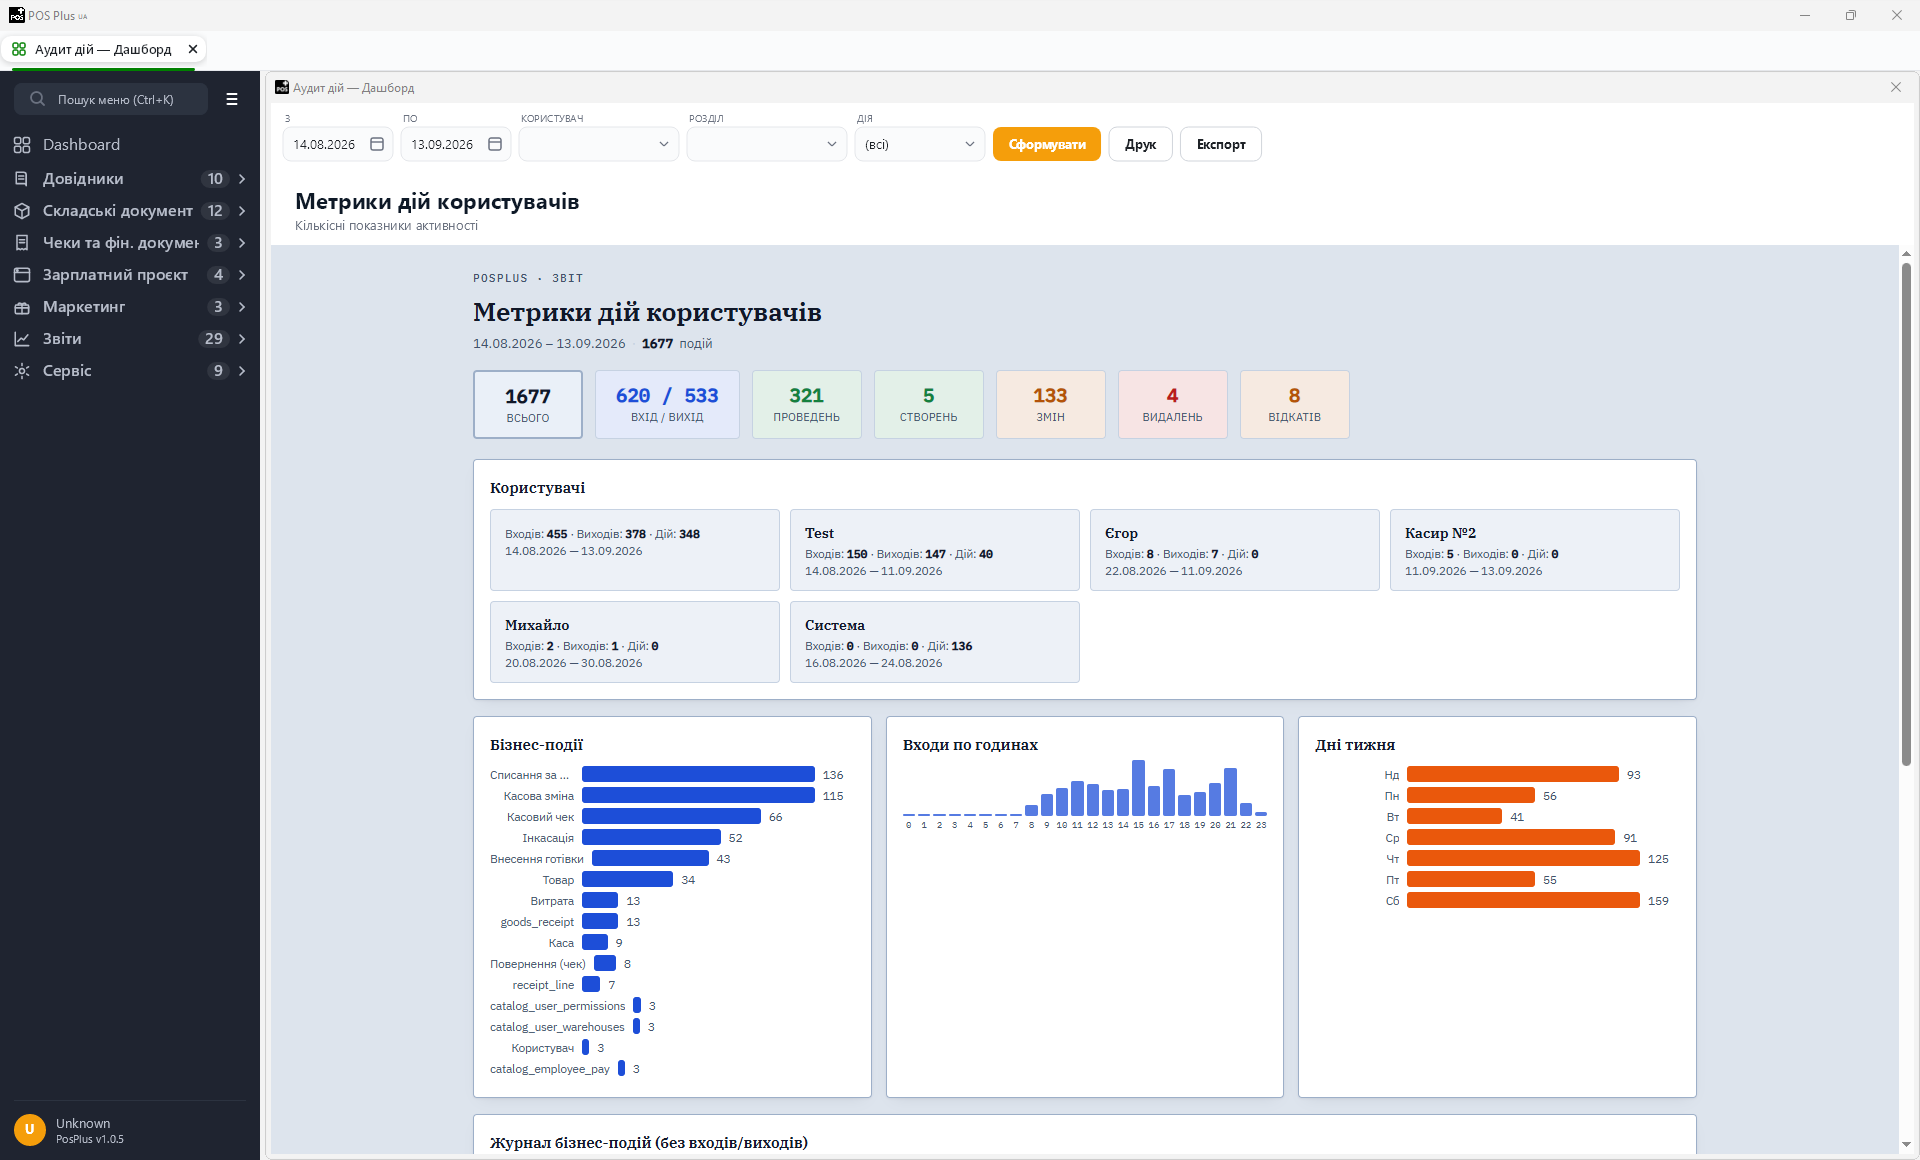Select the 321 Проведень metric card
Screen dimensions: 1920x1160
807,404
